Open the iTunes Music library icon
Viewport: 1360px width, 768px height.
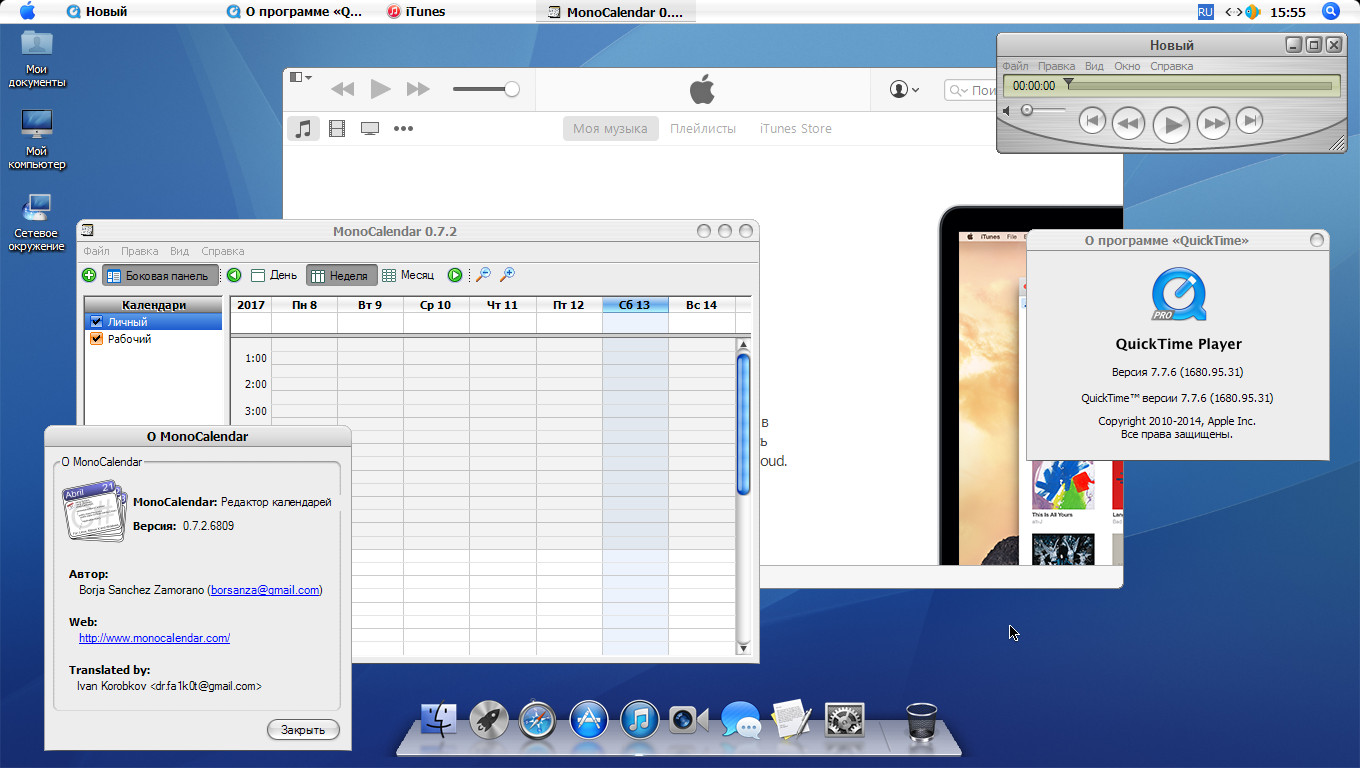304,128
